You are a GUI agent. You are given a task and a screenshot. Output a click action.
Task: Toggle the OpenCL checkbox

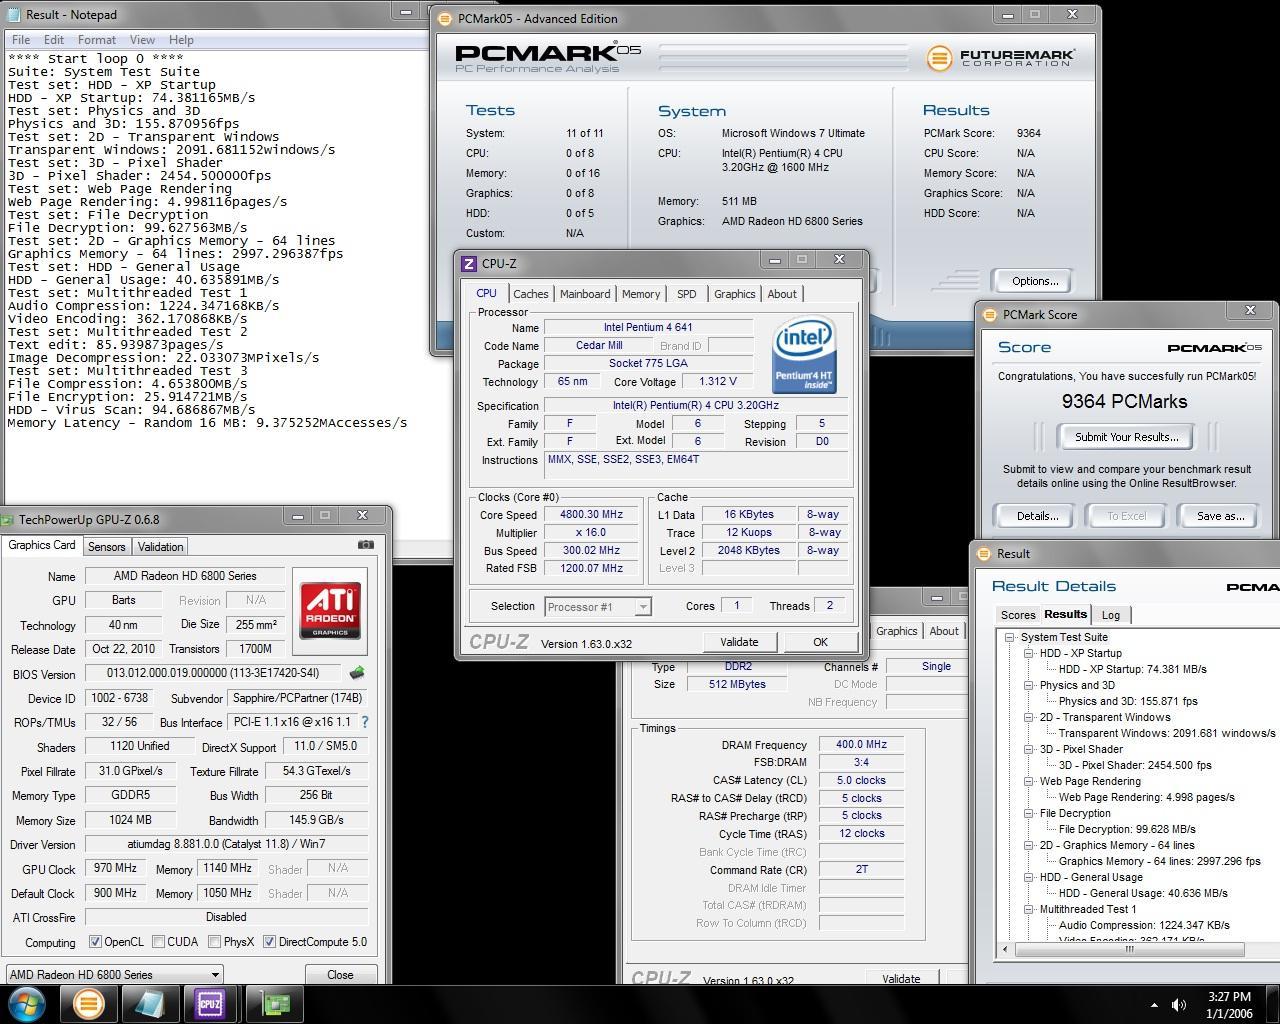point(95,942)
